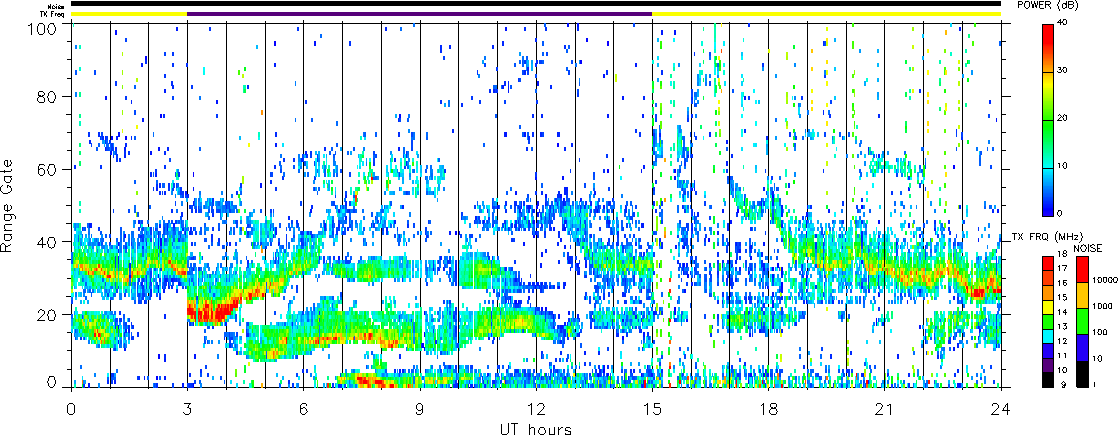Pick the purple segment of TX FRQ colorbar
This screenshot has height=435, width=1118.
(1048, 365)
